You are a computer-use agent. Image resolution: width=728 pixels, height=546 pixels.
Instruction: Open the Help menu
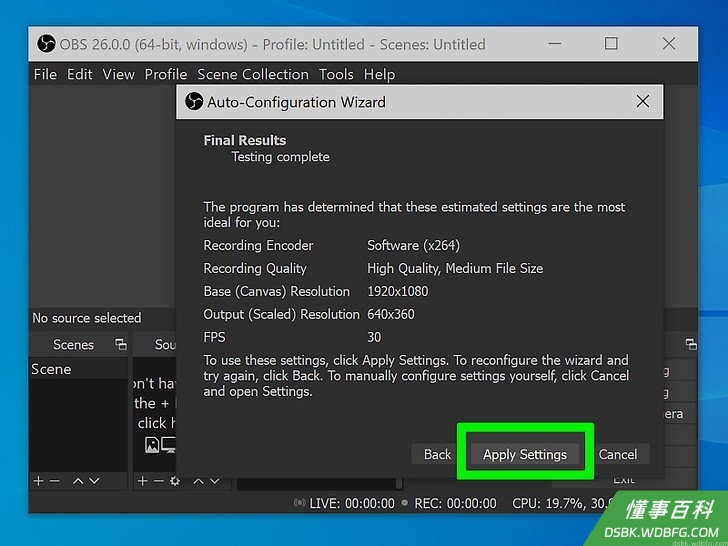pos(379,74)
